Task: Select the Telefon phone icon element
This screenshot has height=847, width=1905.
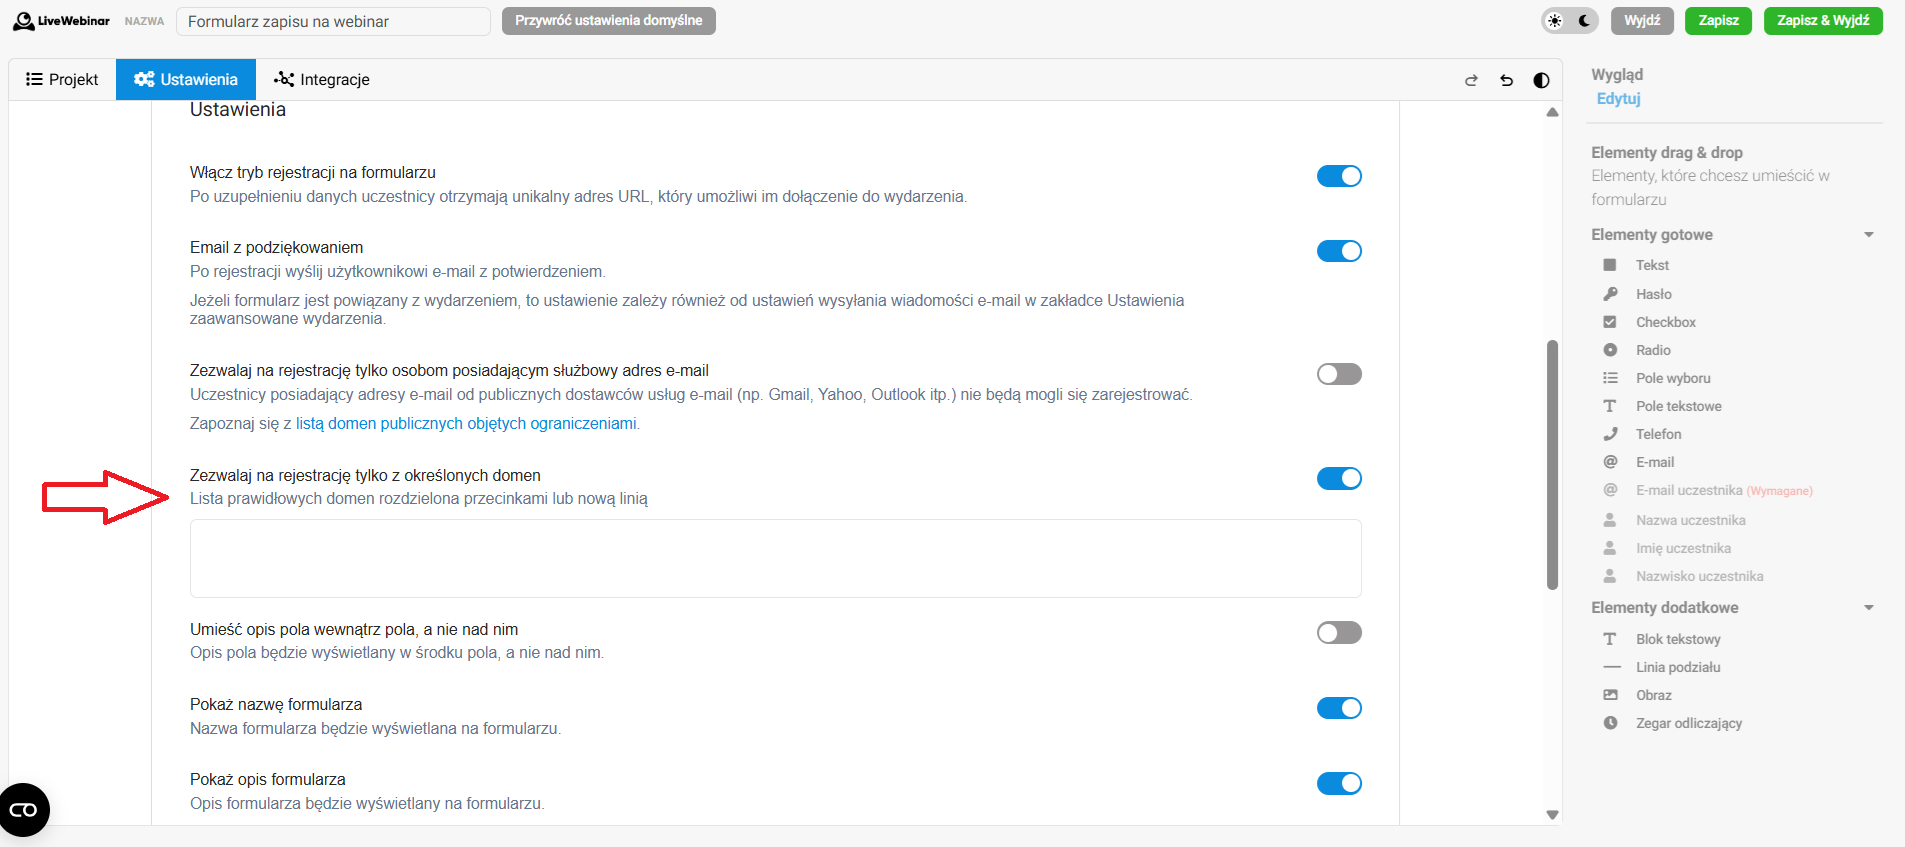Action: click(1610, 434)
